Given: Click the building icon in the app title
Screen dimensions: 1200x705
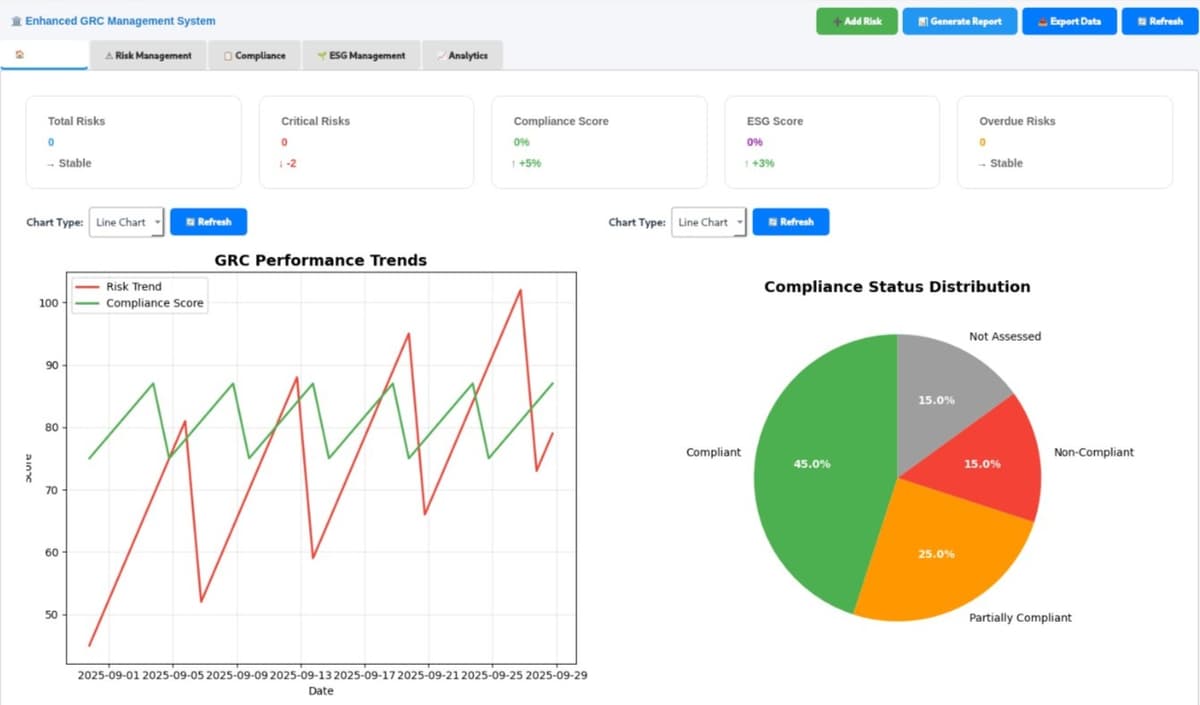Looking at the screenshot, I should pyautogui.click(x=15, y=21).
